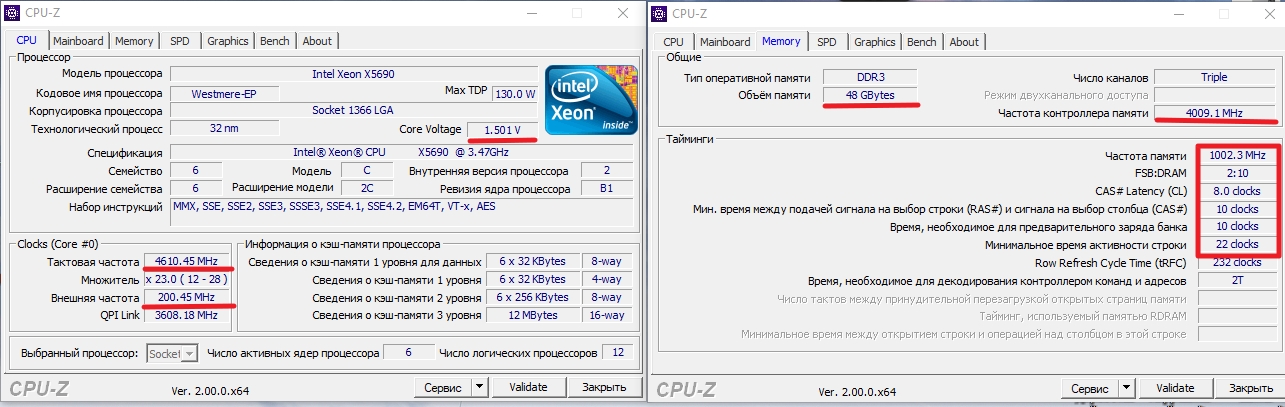Image resolution: width=1285 pixels, height=407 pixels.
Task: Click bus speed value 200.45 MHz
Action: click(188, 297)
